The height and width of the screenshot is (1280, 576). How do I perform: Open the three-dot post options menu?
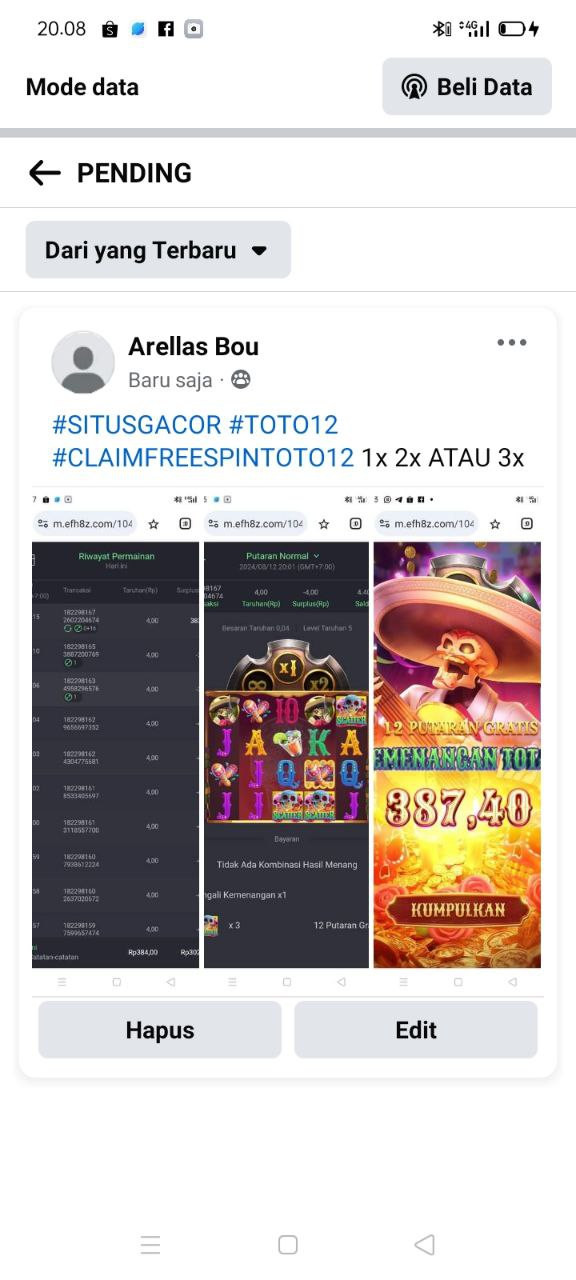click(x=511, y=343)
